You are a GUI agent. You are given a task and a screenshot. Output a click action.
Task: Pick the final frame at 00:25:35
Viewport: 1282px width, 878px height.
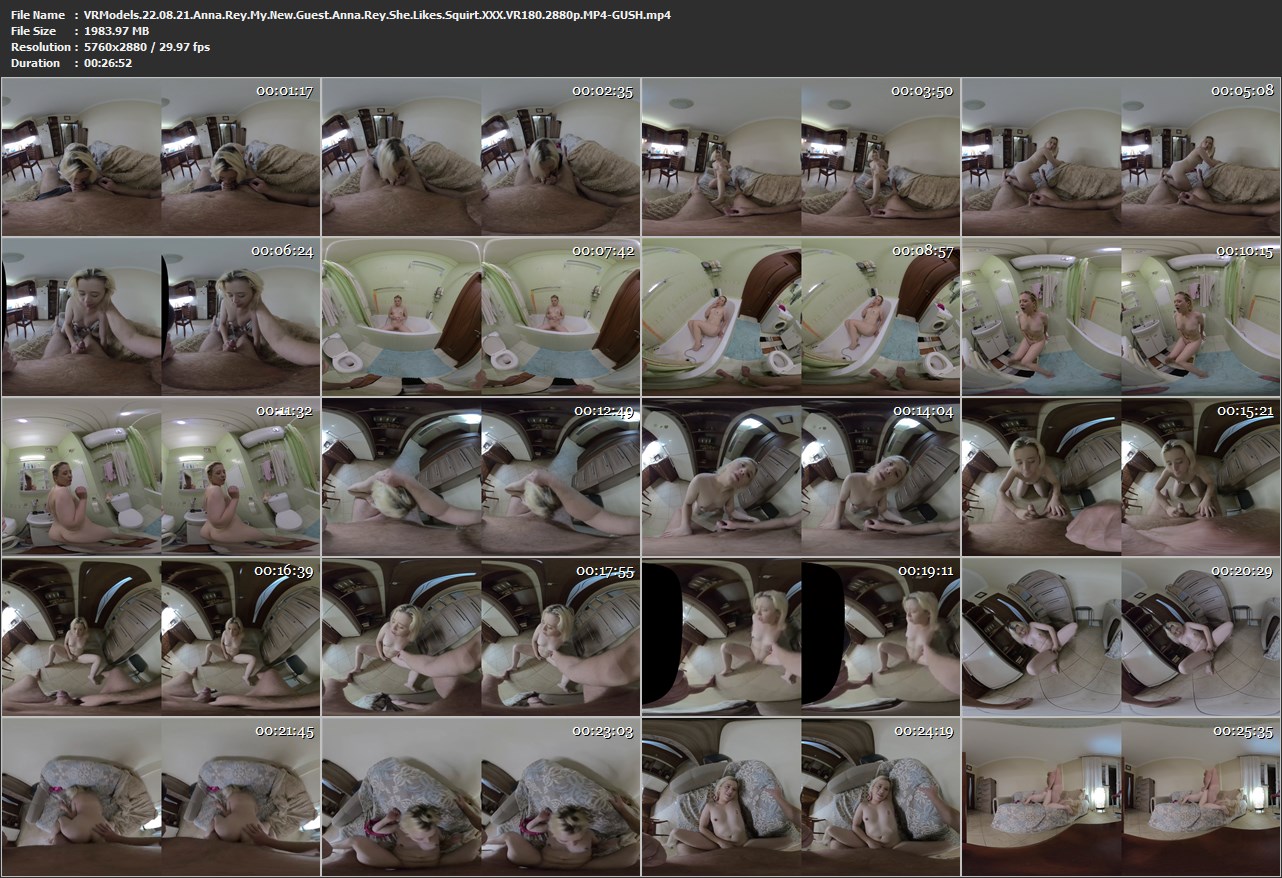[x=1121, y=797]
